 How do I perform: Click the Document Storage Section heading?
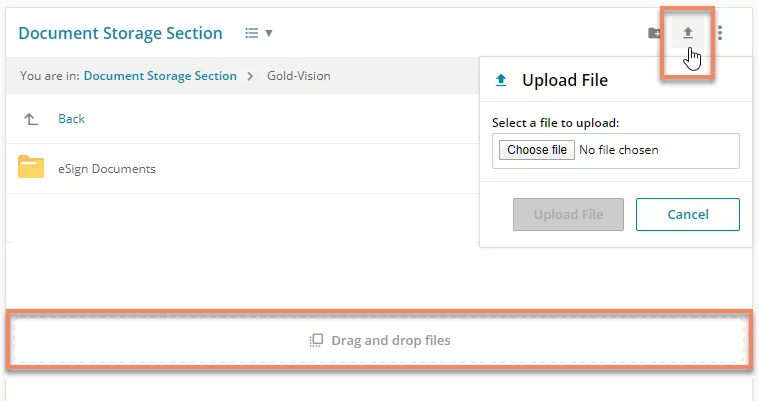tap(121, 33)
